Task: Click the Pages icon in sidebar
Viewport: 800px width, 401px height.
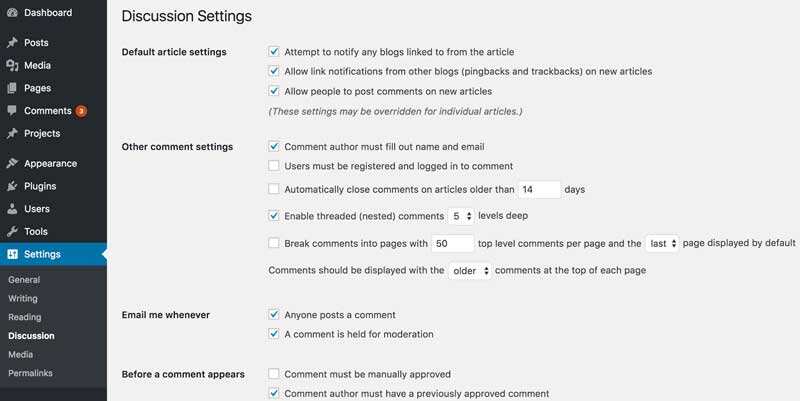Action: tap(12, 88)
